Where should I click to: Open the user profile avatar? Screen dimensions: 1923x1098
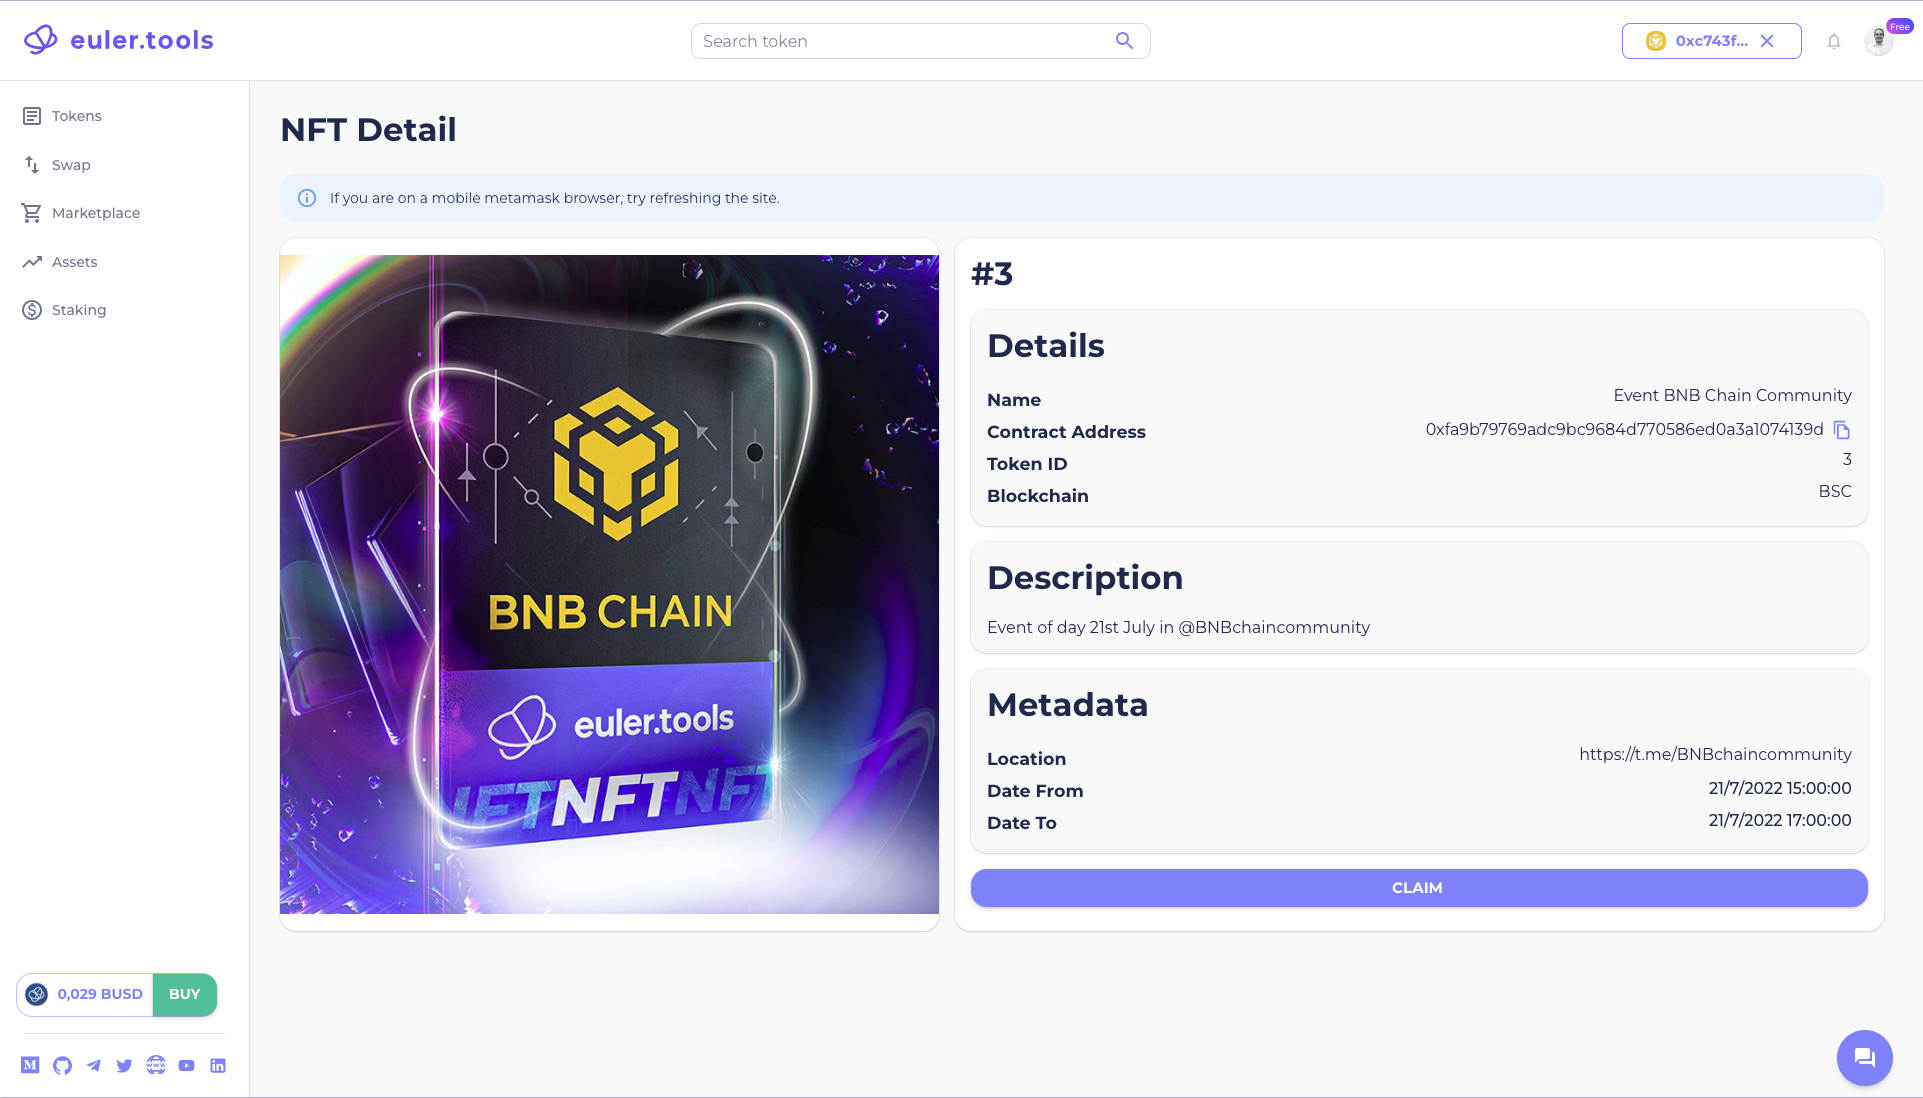coord(1879,41)
